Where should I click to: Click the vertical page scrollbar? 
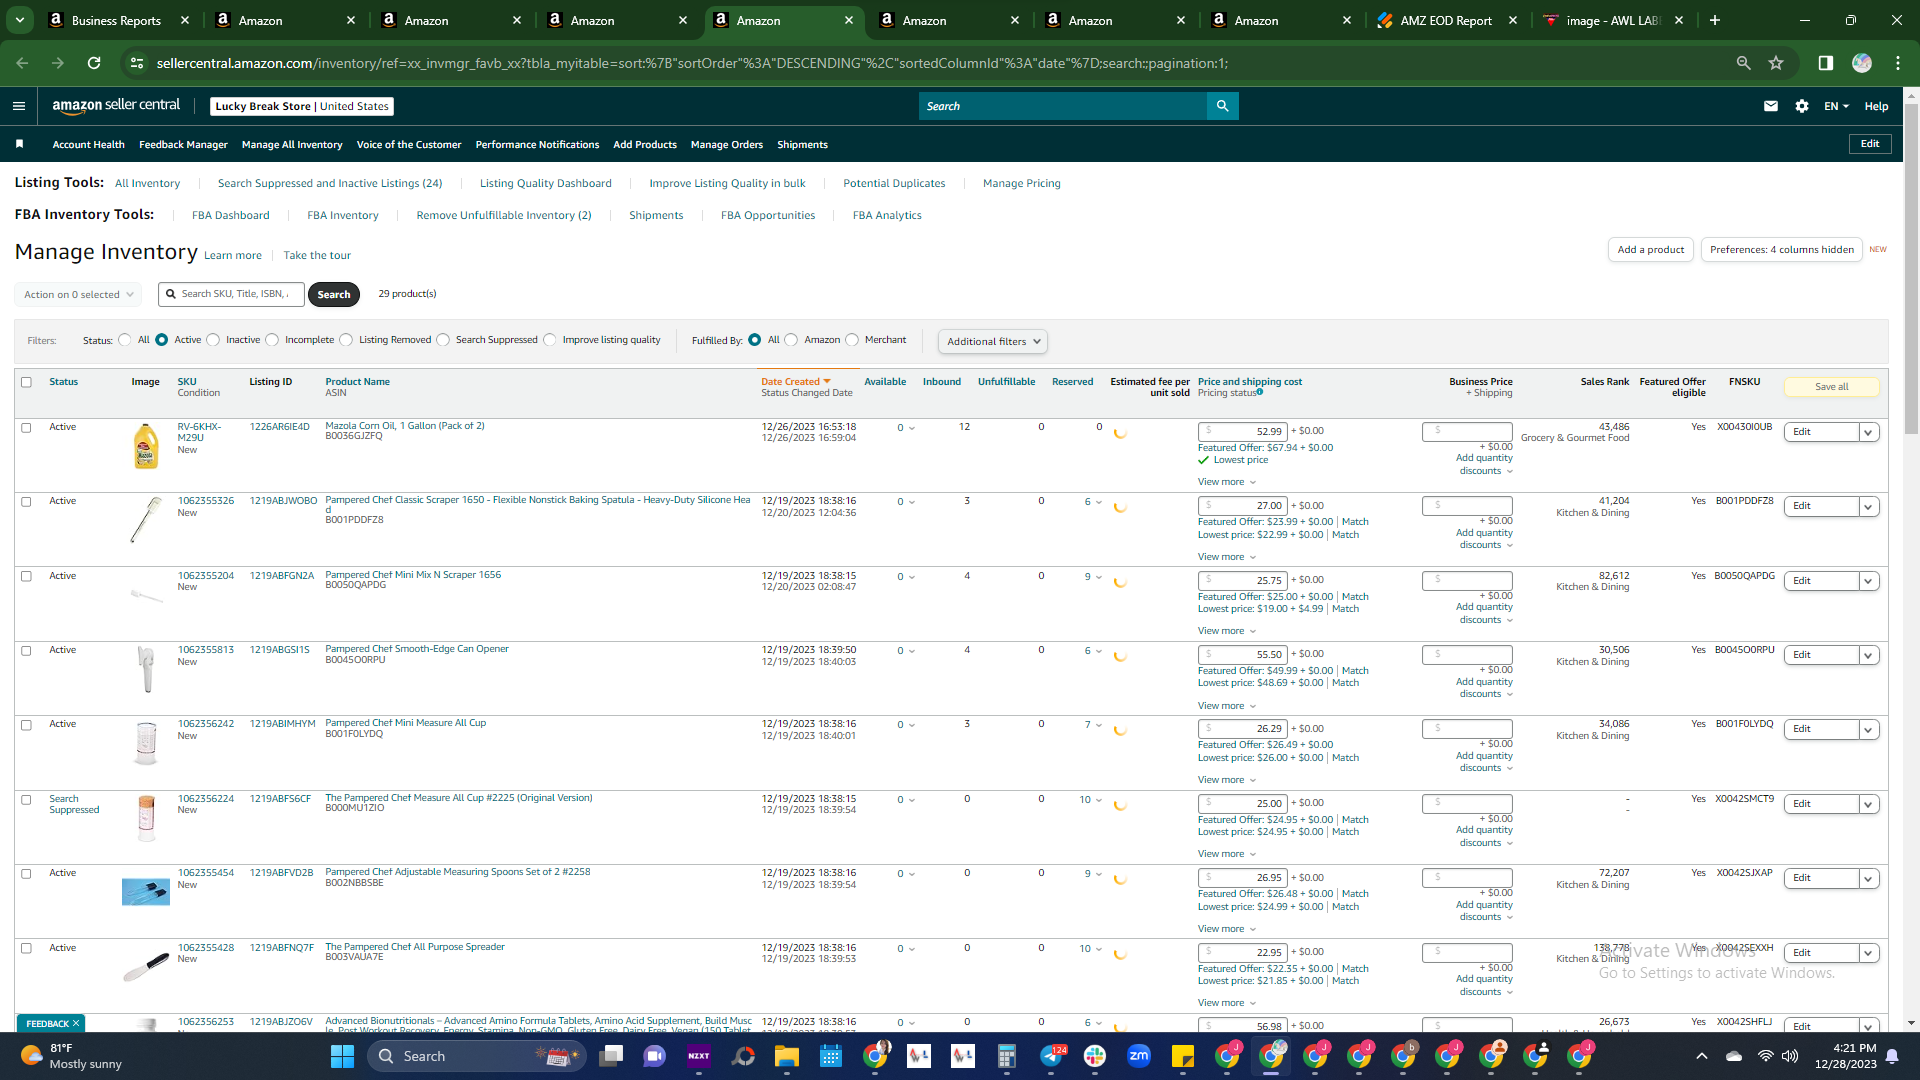[x=1911, y=270]
